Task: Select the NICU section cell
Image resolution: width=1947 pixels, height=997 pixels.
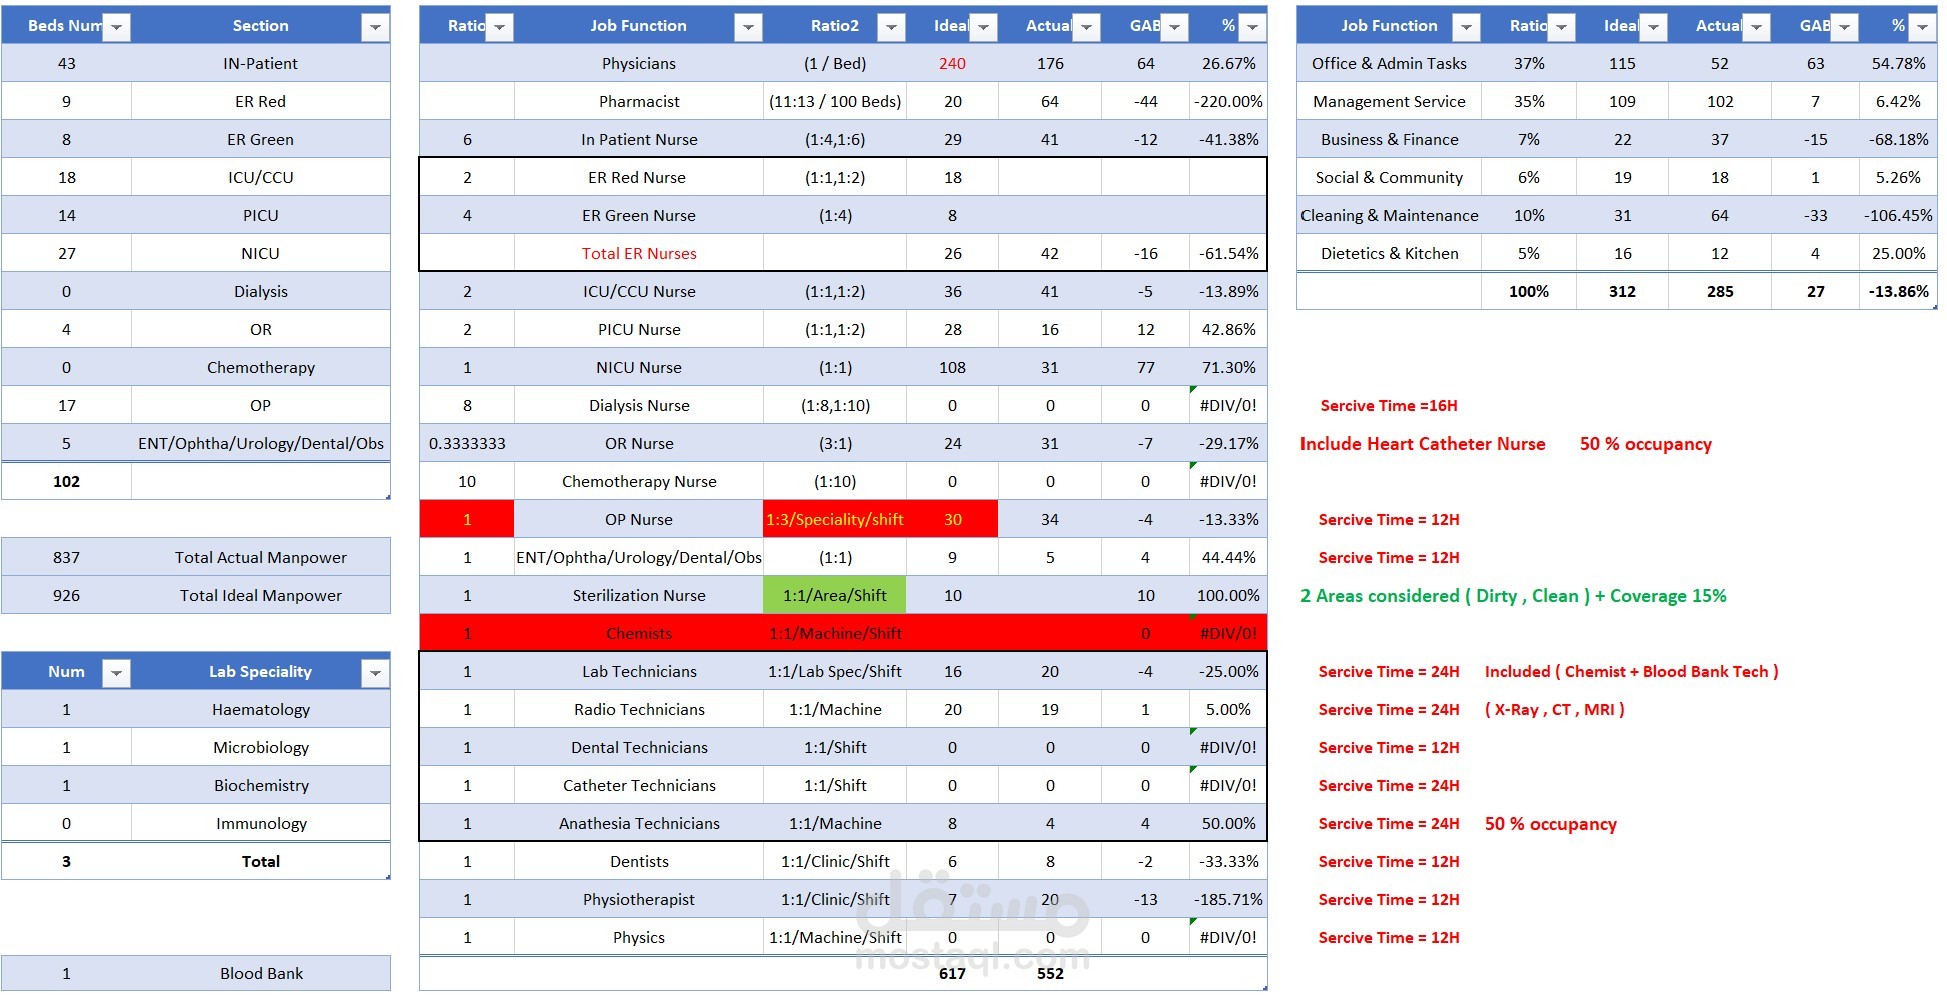Action: [x=260, y=253]
